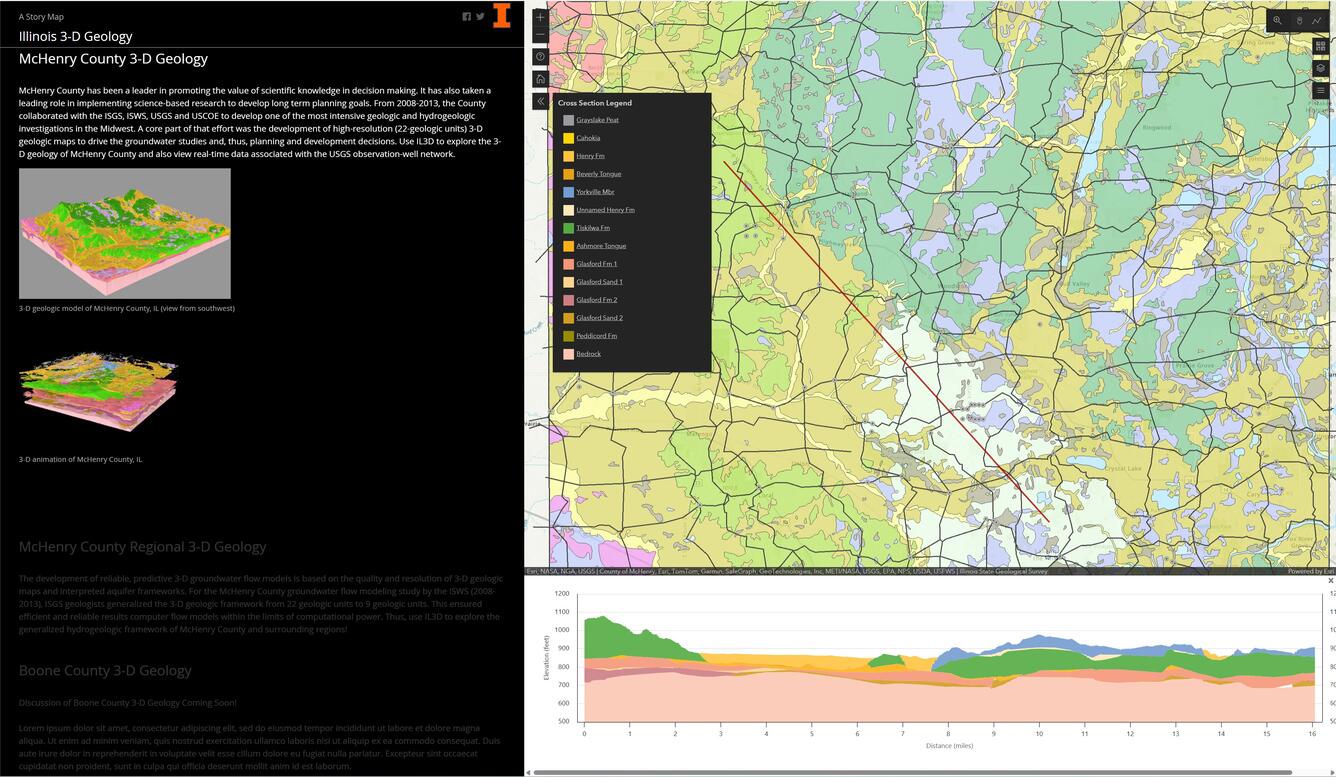Click the zoom out tool on the map
The image size is (1336, 777).
pos(540,32)
